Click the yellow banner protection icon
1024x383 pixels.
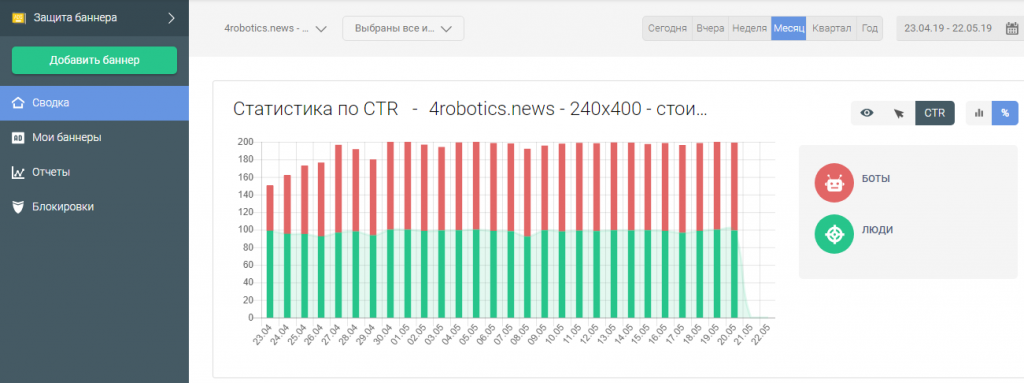(x=19, y=18)
